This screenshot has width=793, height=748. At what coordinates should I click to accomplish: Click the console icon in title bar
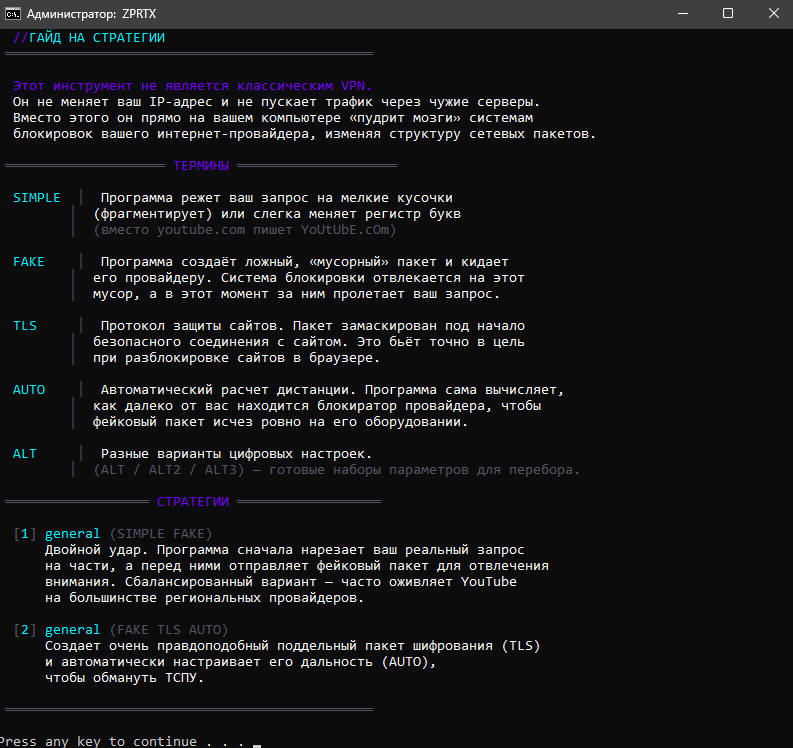click(x=13, y=14)
